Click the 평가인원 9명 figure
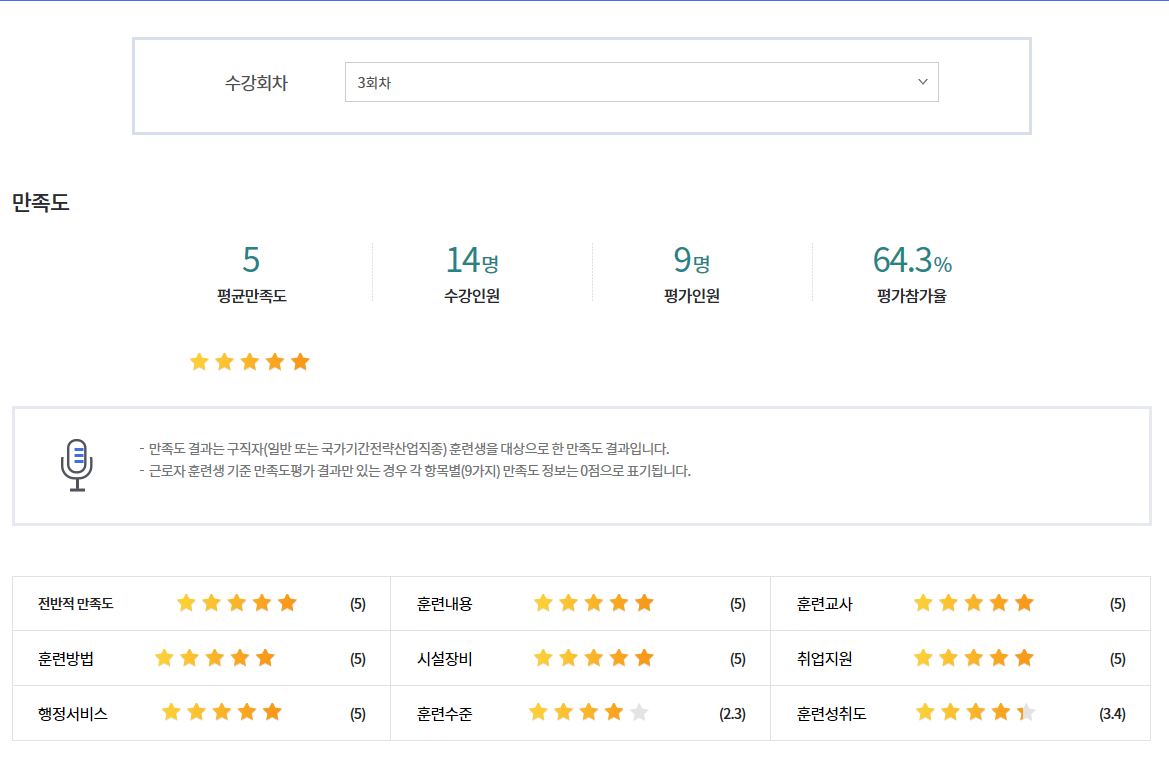The width and height of the screenshot is (1169, 766). coord(692,260)
